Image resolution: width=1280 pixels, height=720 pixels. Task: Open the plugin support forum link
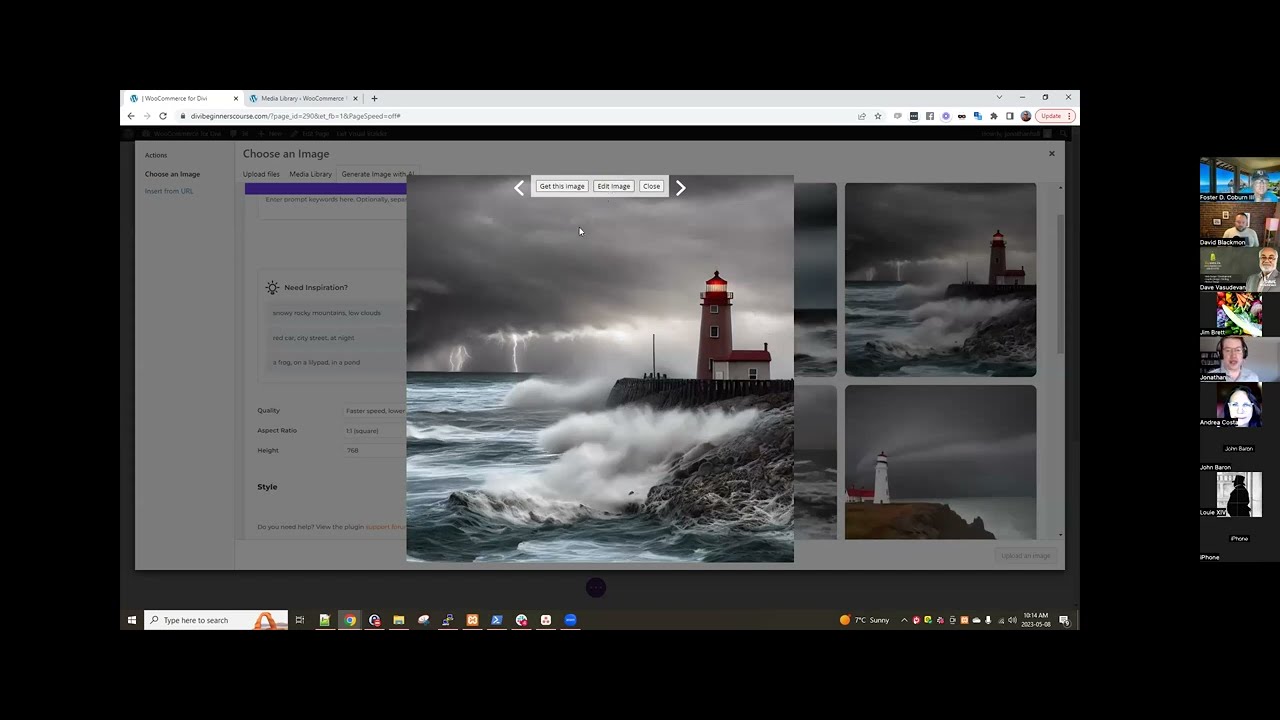(x=385, y=527)
